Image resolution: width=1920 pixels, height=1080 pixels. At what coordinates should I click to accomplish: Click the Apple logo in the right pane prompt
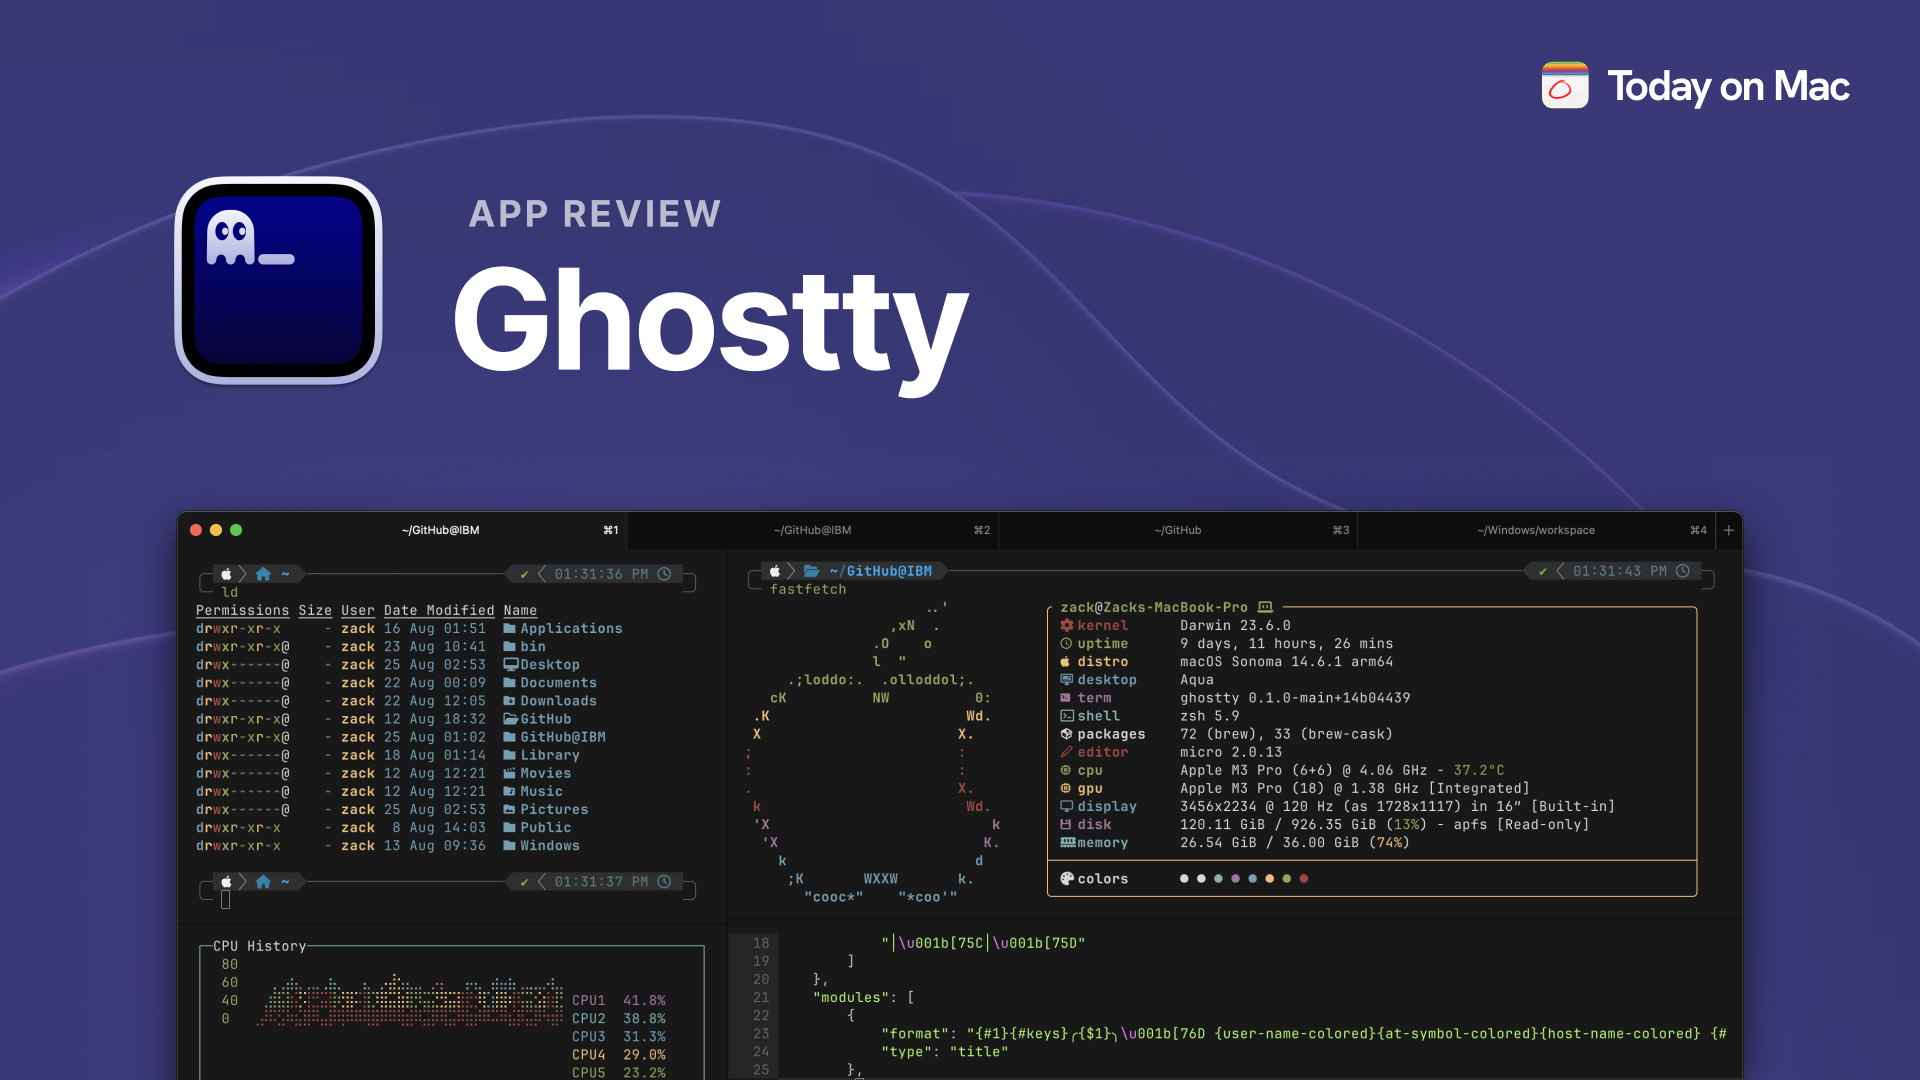773,570
